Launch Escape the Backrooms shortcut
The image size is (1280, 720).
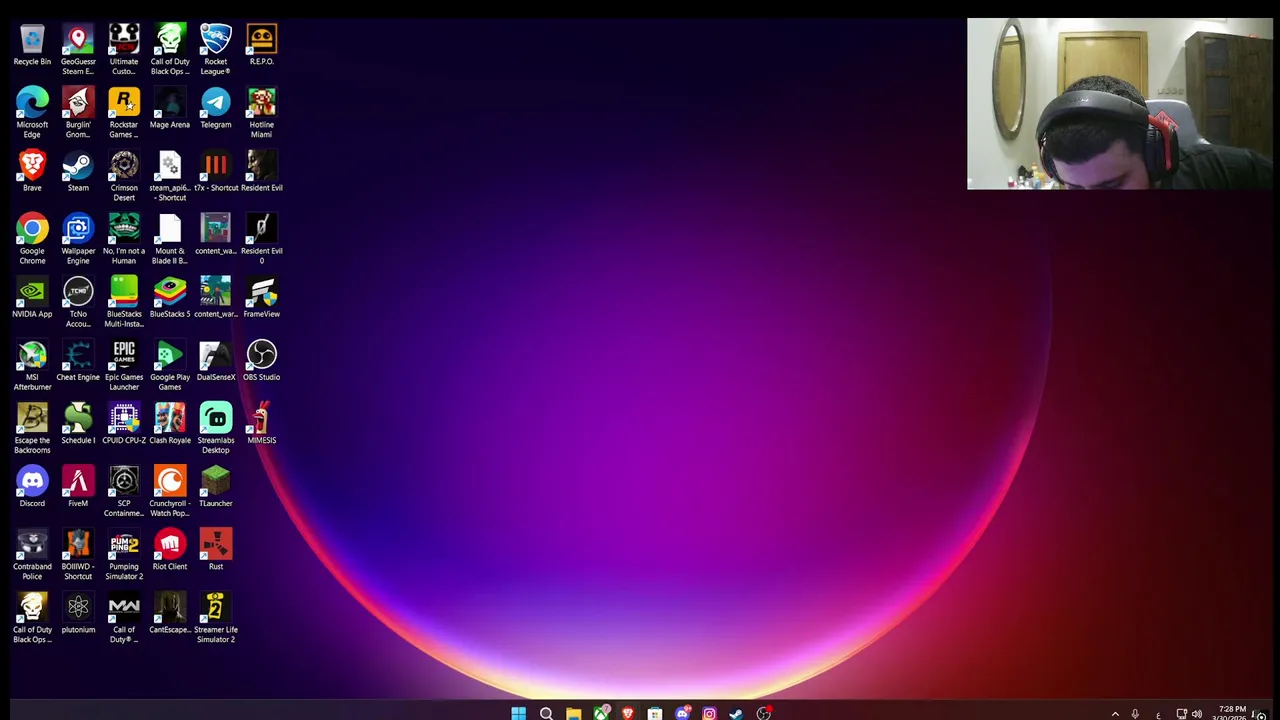32,428
